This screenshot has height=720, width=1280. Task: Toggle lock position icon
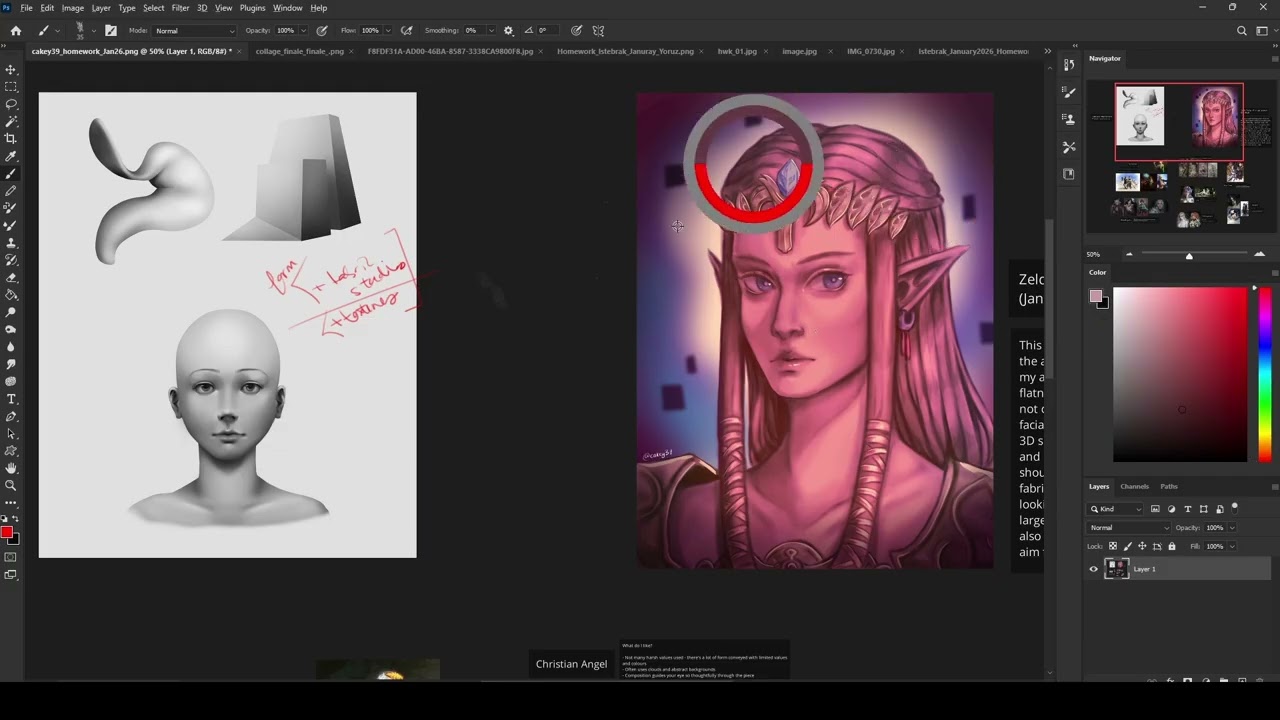coord(1142,546)
